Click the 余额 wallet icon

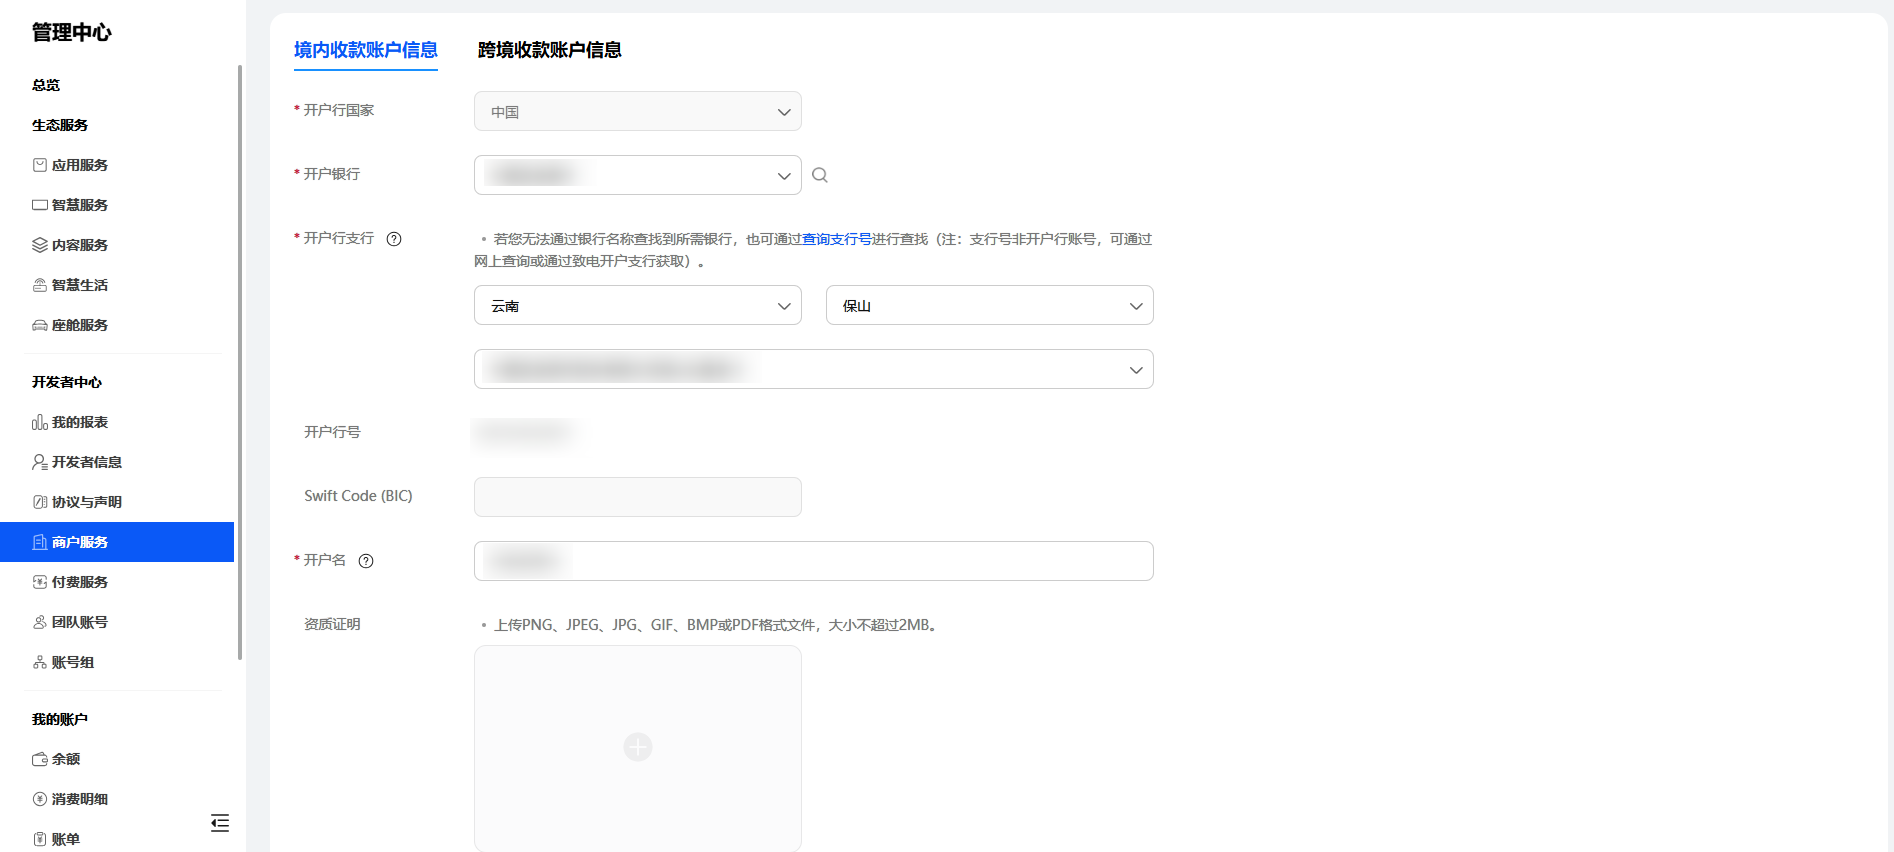40,759
